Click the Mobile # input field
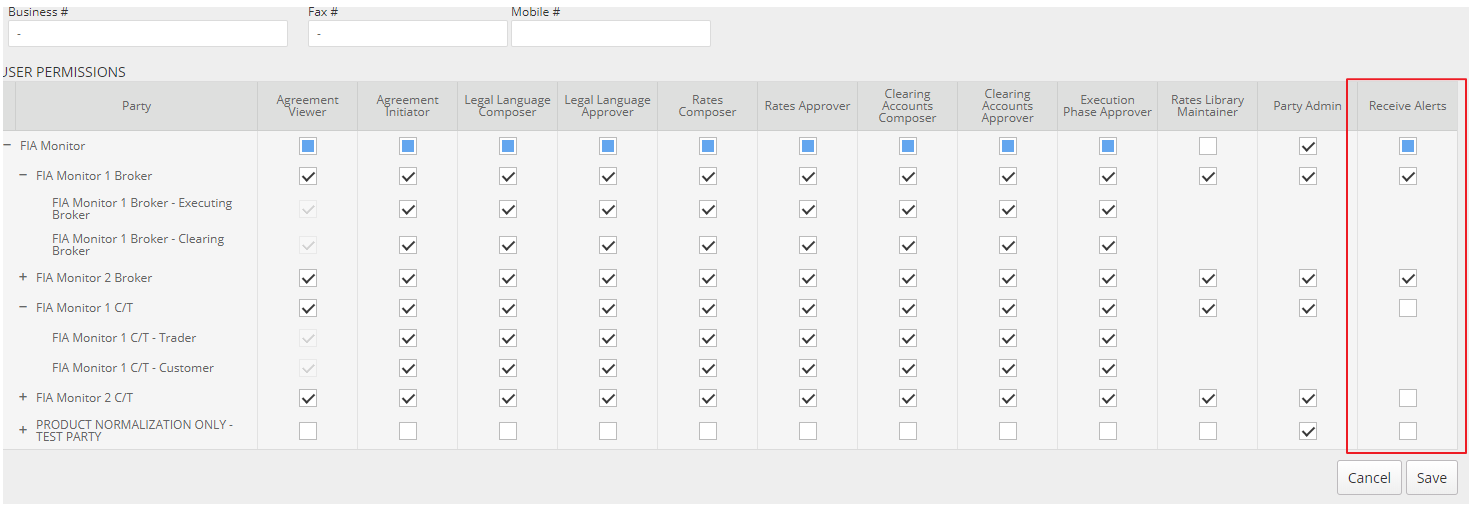1476x514 pixels. [611, 34]
